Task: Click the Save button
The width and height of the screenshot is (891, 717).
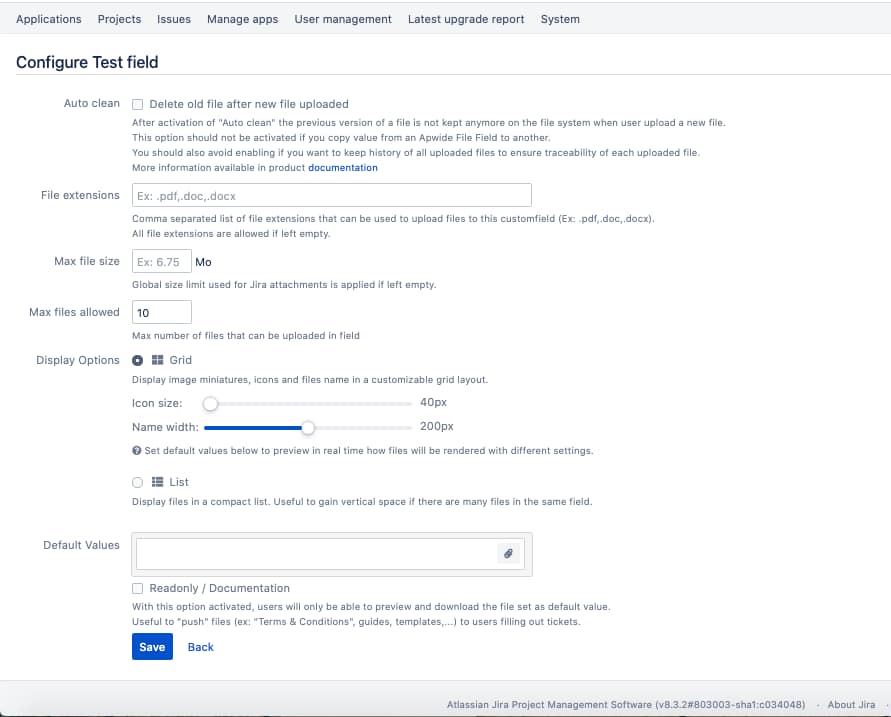Action: click(152, 647)
